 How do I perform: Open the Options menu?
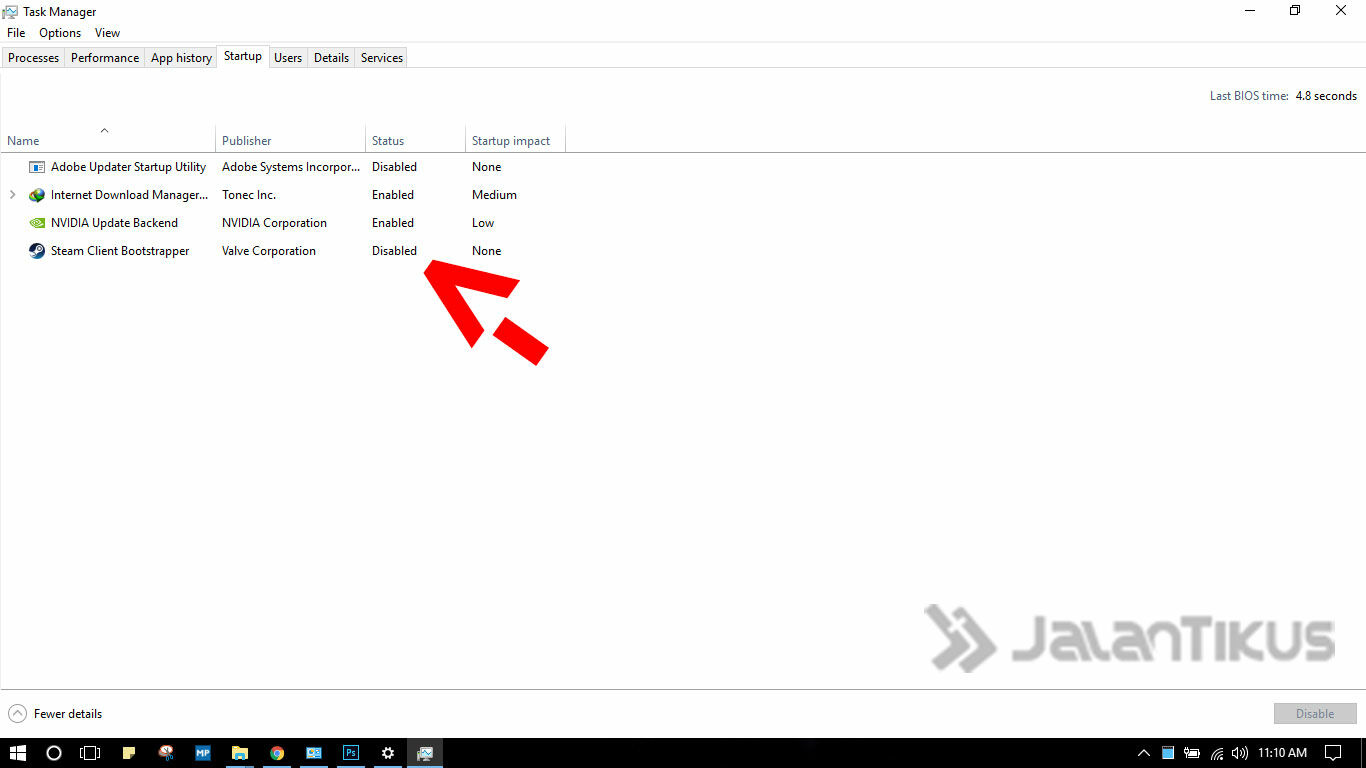pos(60,33)
